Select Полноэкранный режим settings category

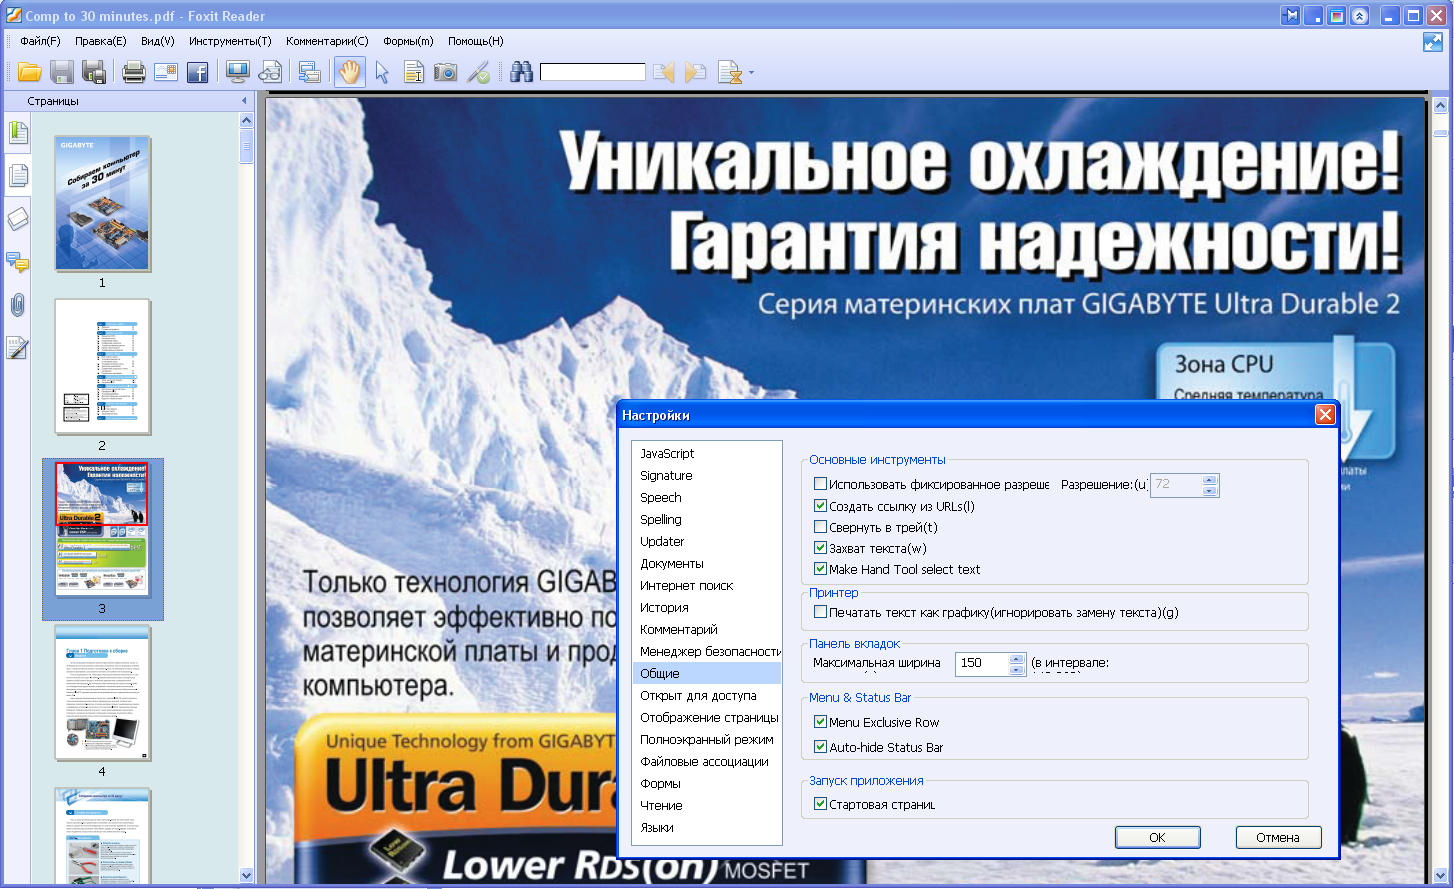click(x=707, y=739)
